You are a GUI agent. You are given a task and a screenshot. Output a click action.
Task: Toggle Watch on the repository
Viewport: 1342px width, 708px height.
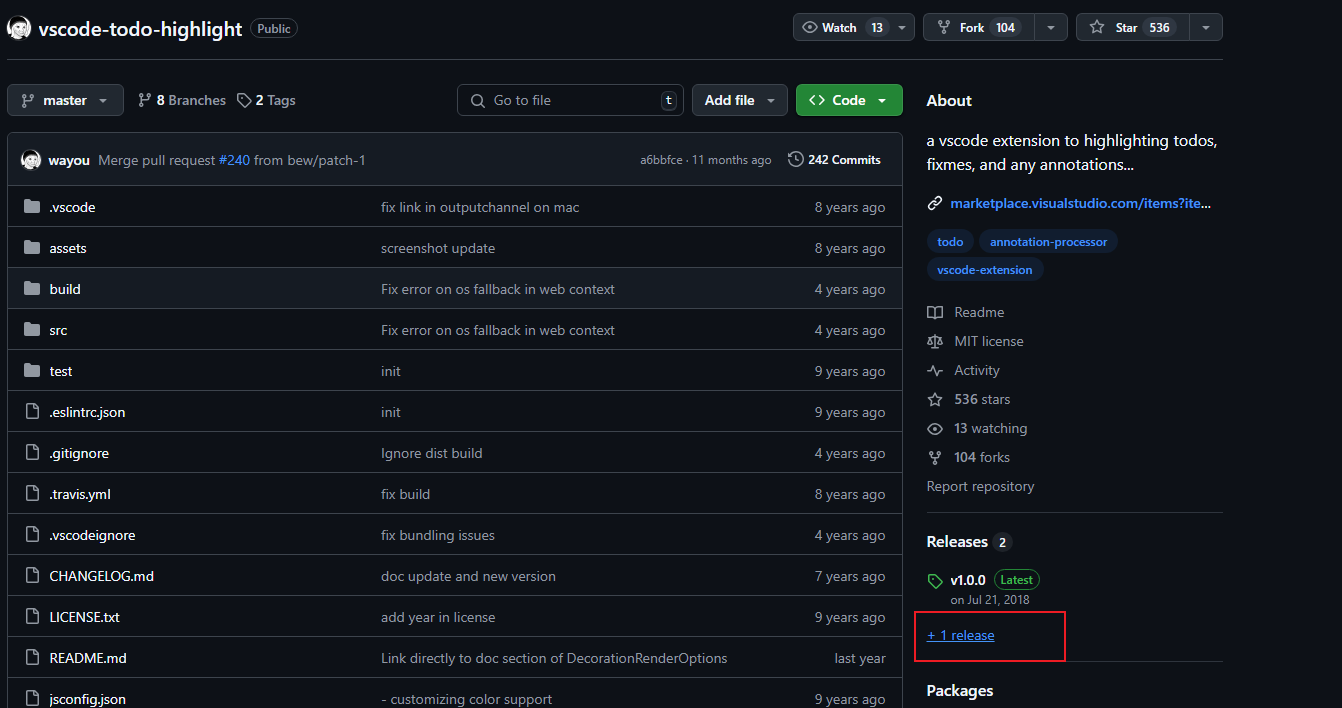point(840,27)
